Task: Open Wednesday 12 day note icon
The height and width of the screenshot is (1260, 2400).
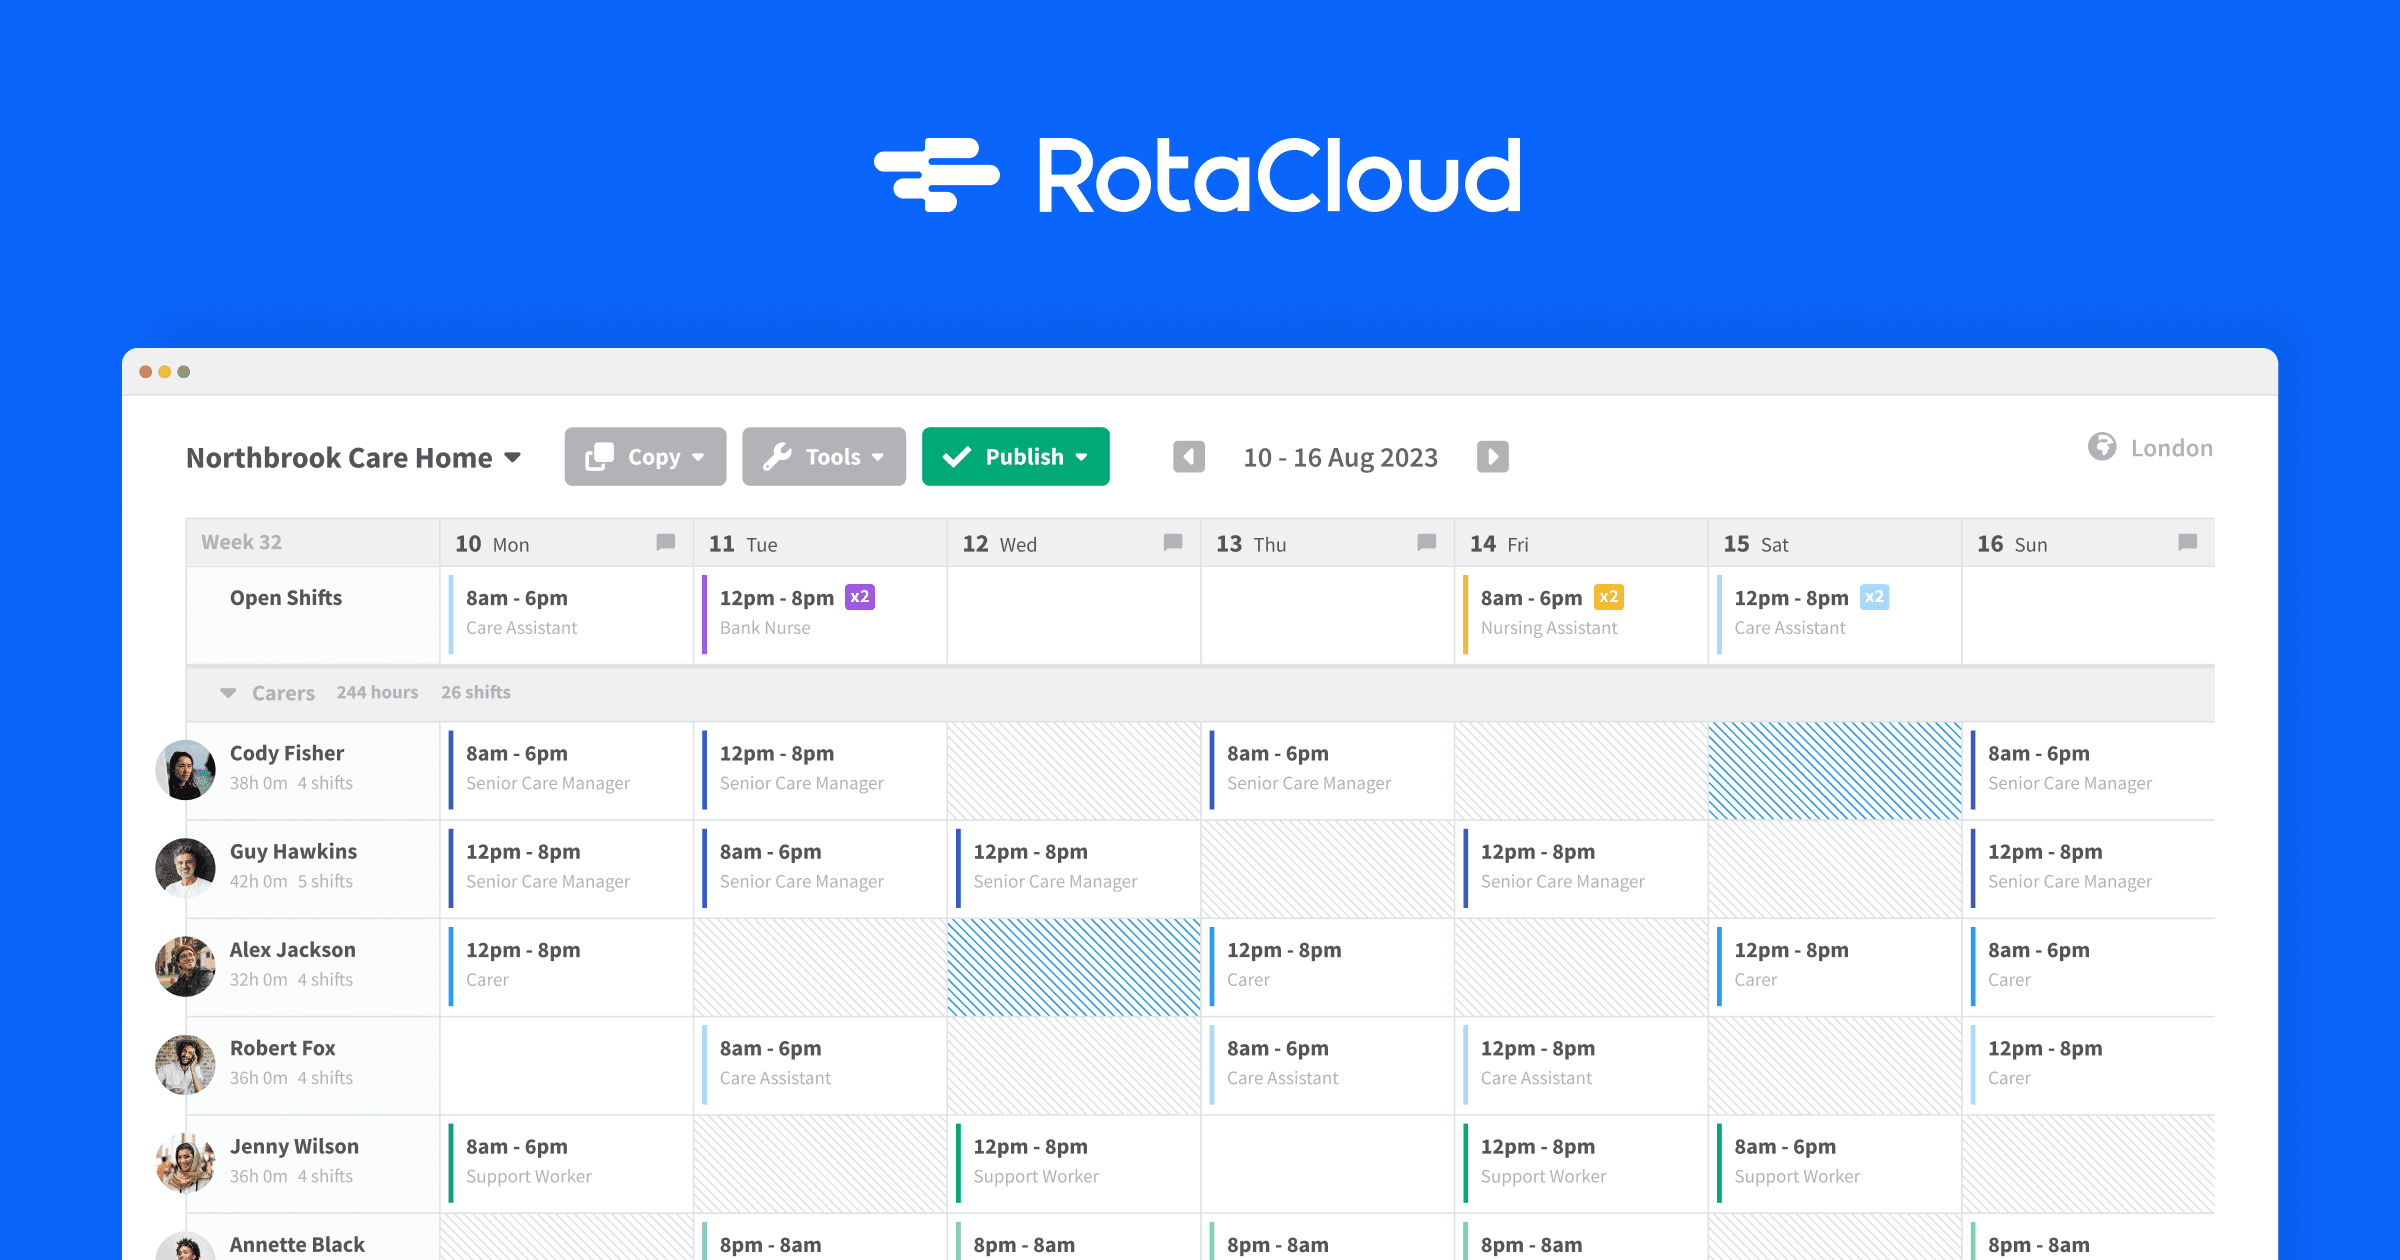Action: pos(1173,543)
